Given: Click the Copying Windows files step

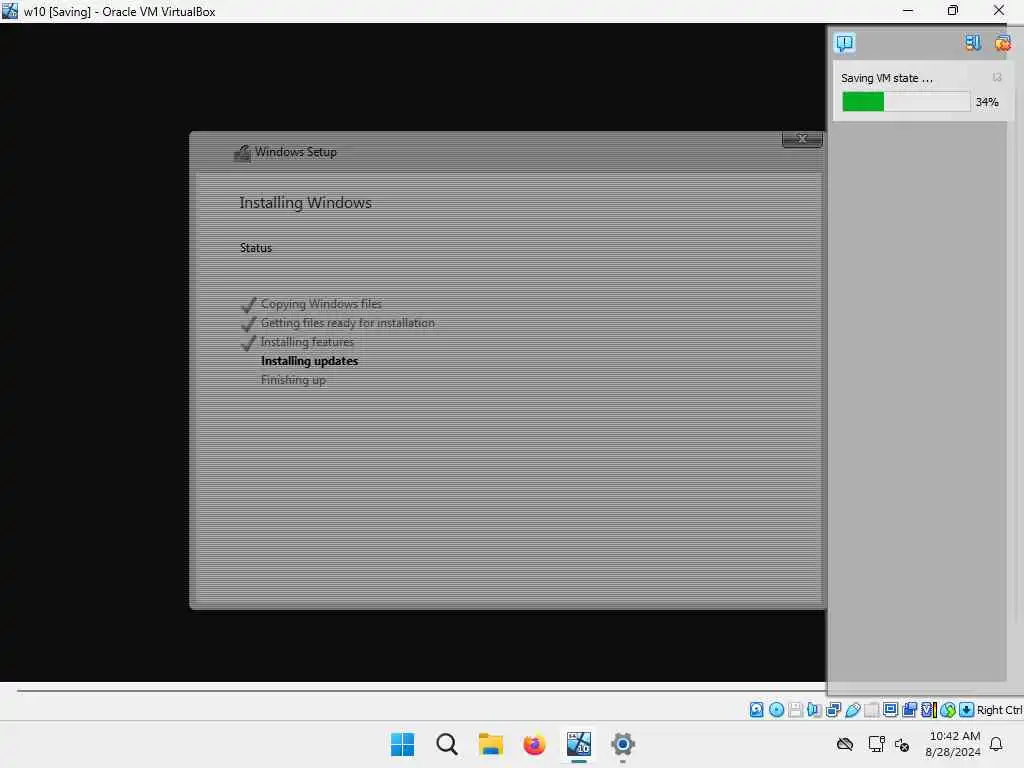Looking at the screenshot, I should click(321, 304).
